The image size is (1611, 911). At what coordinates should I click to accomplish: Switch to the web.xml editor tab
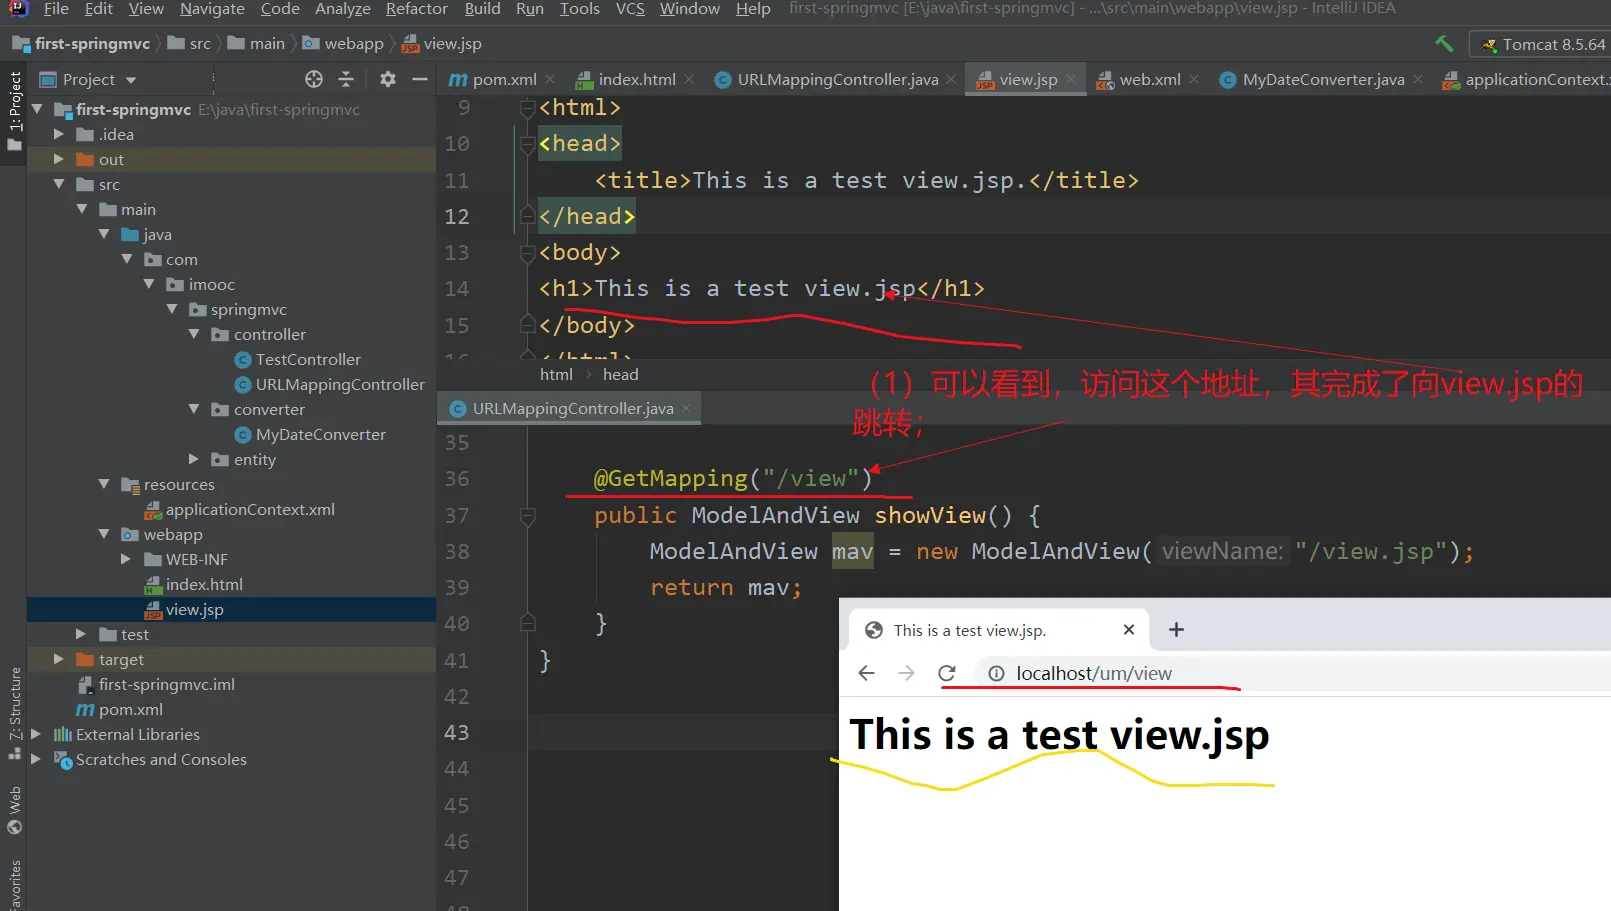pos(1149,80)
